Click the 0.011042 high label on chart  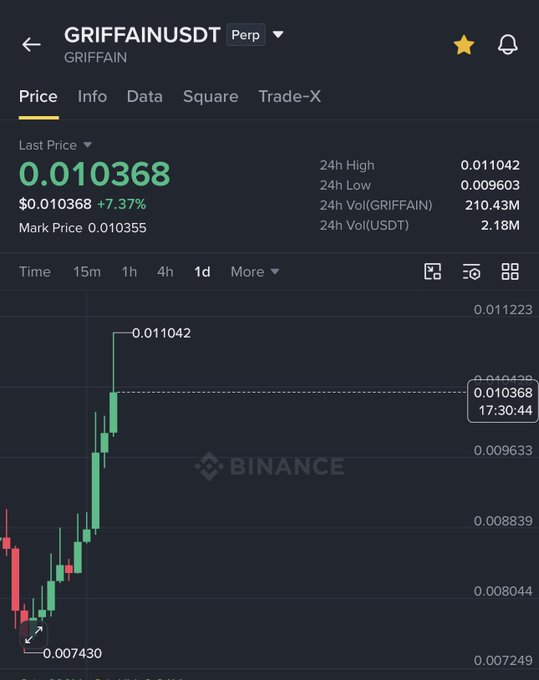(x=161, y=333)
